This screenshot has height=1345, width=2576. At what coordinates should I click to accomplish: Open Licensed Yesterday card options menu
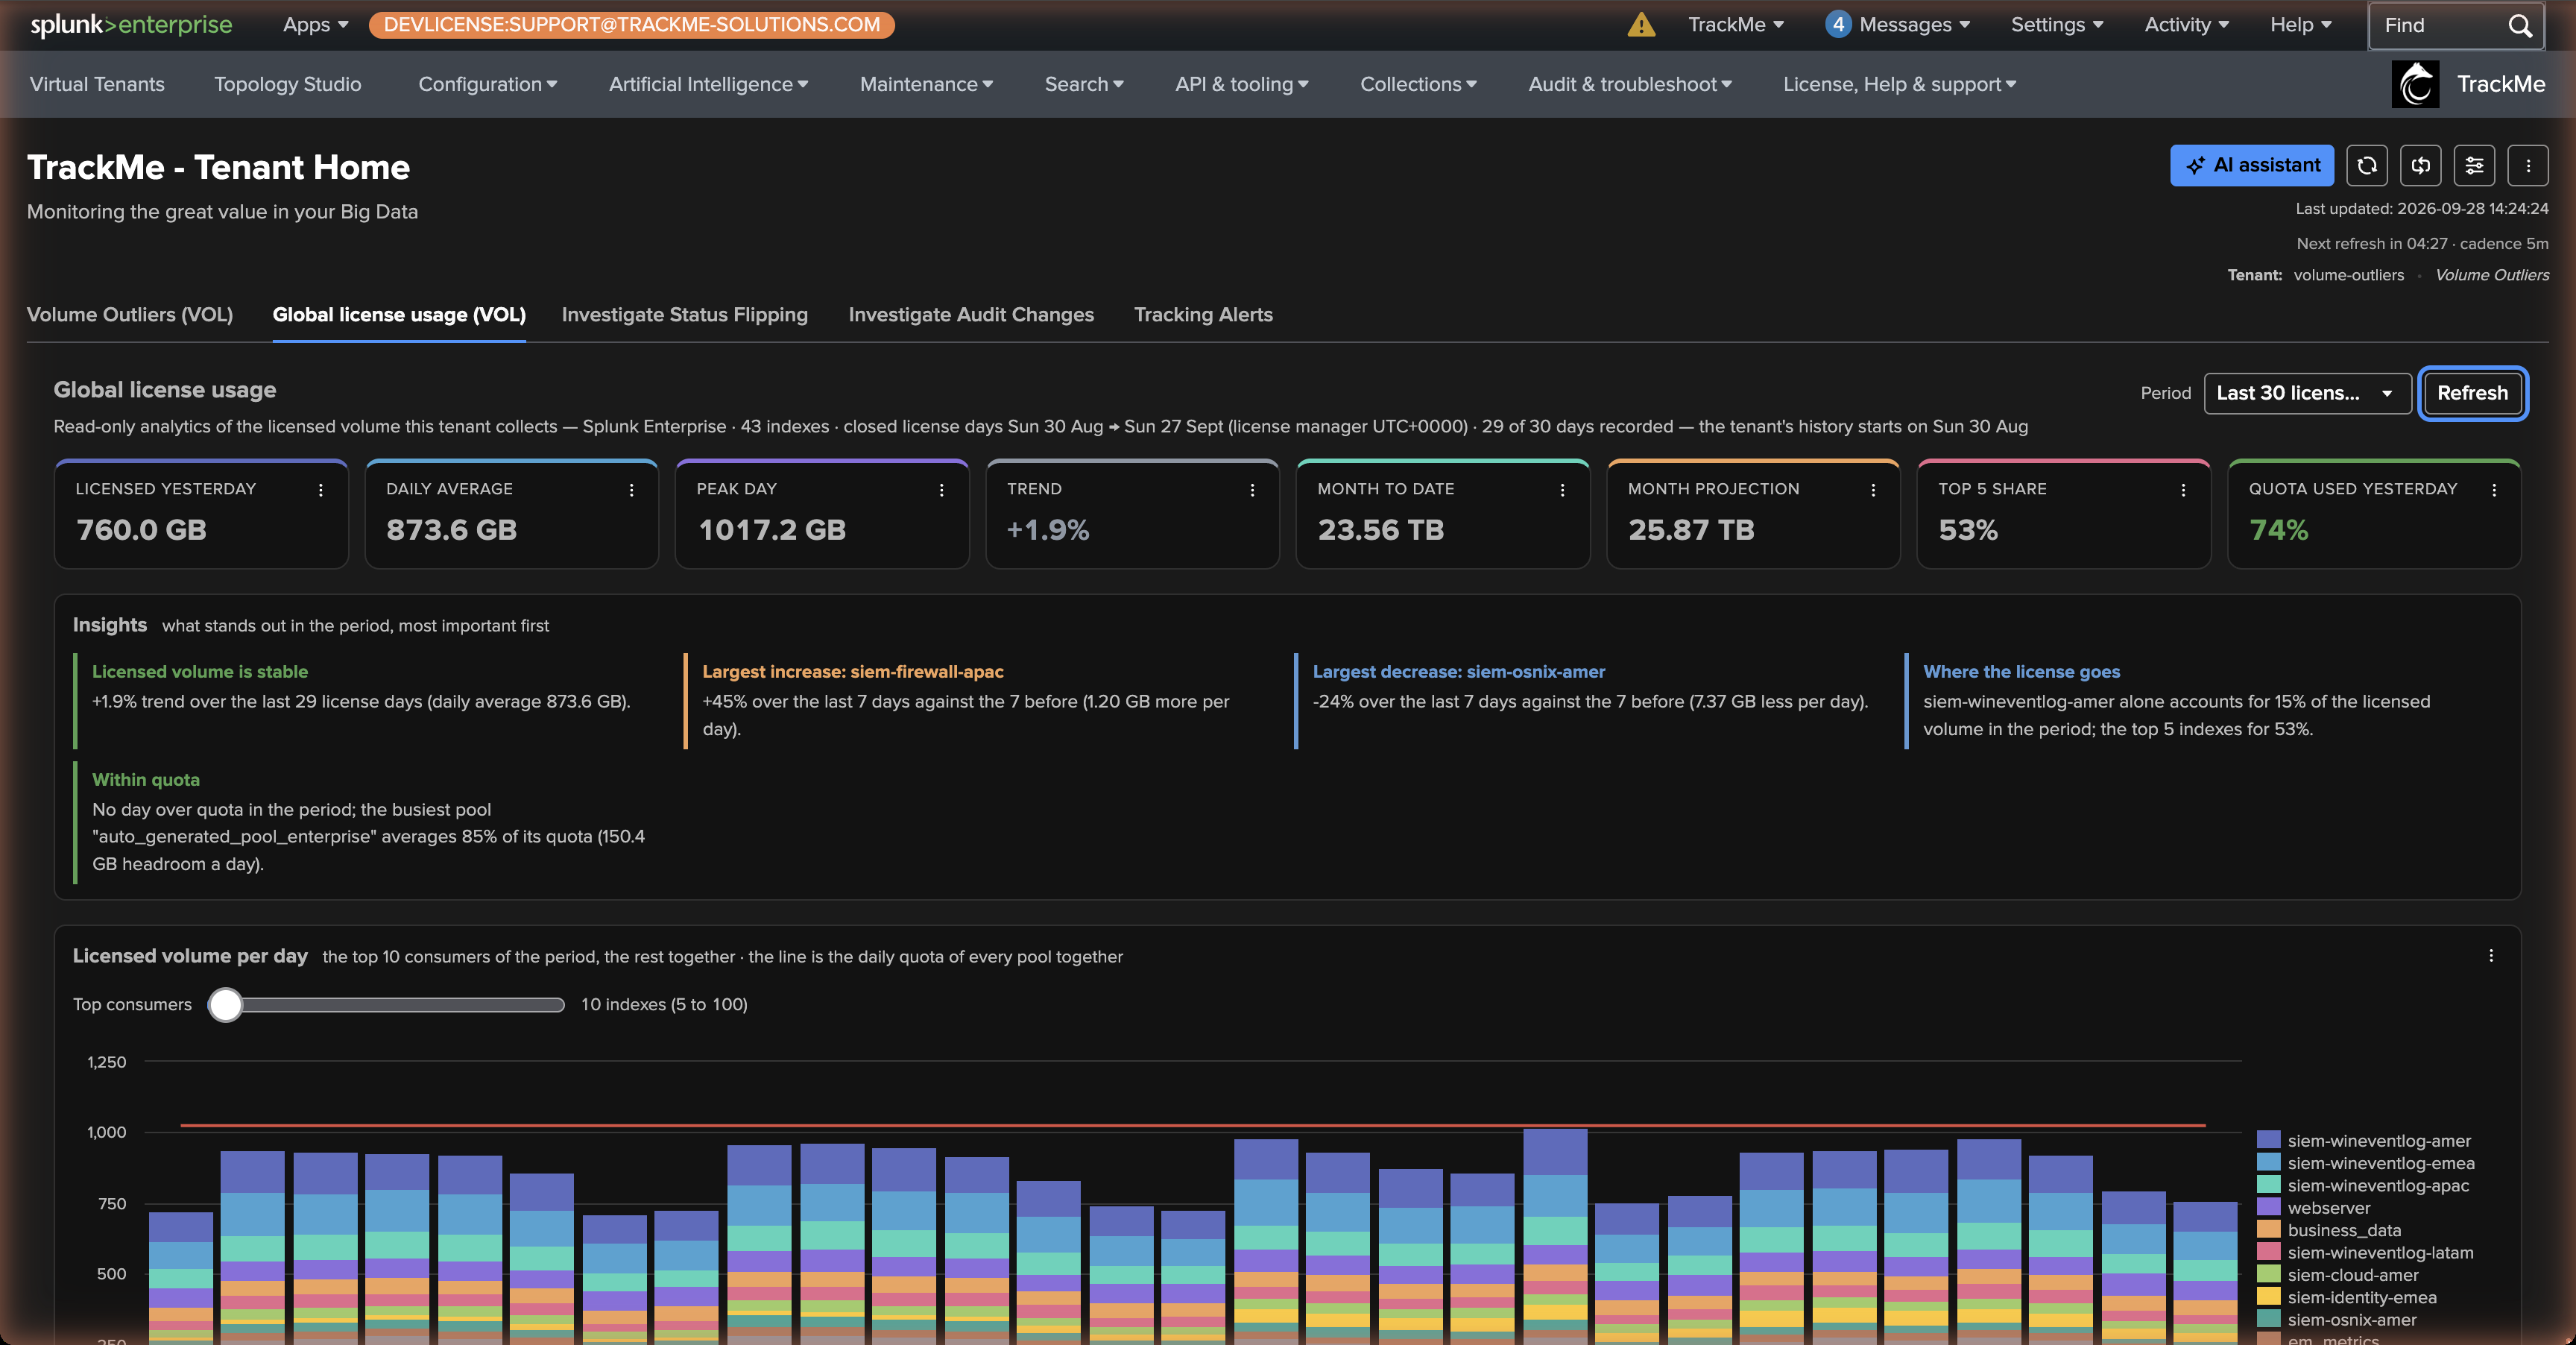321,490
